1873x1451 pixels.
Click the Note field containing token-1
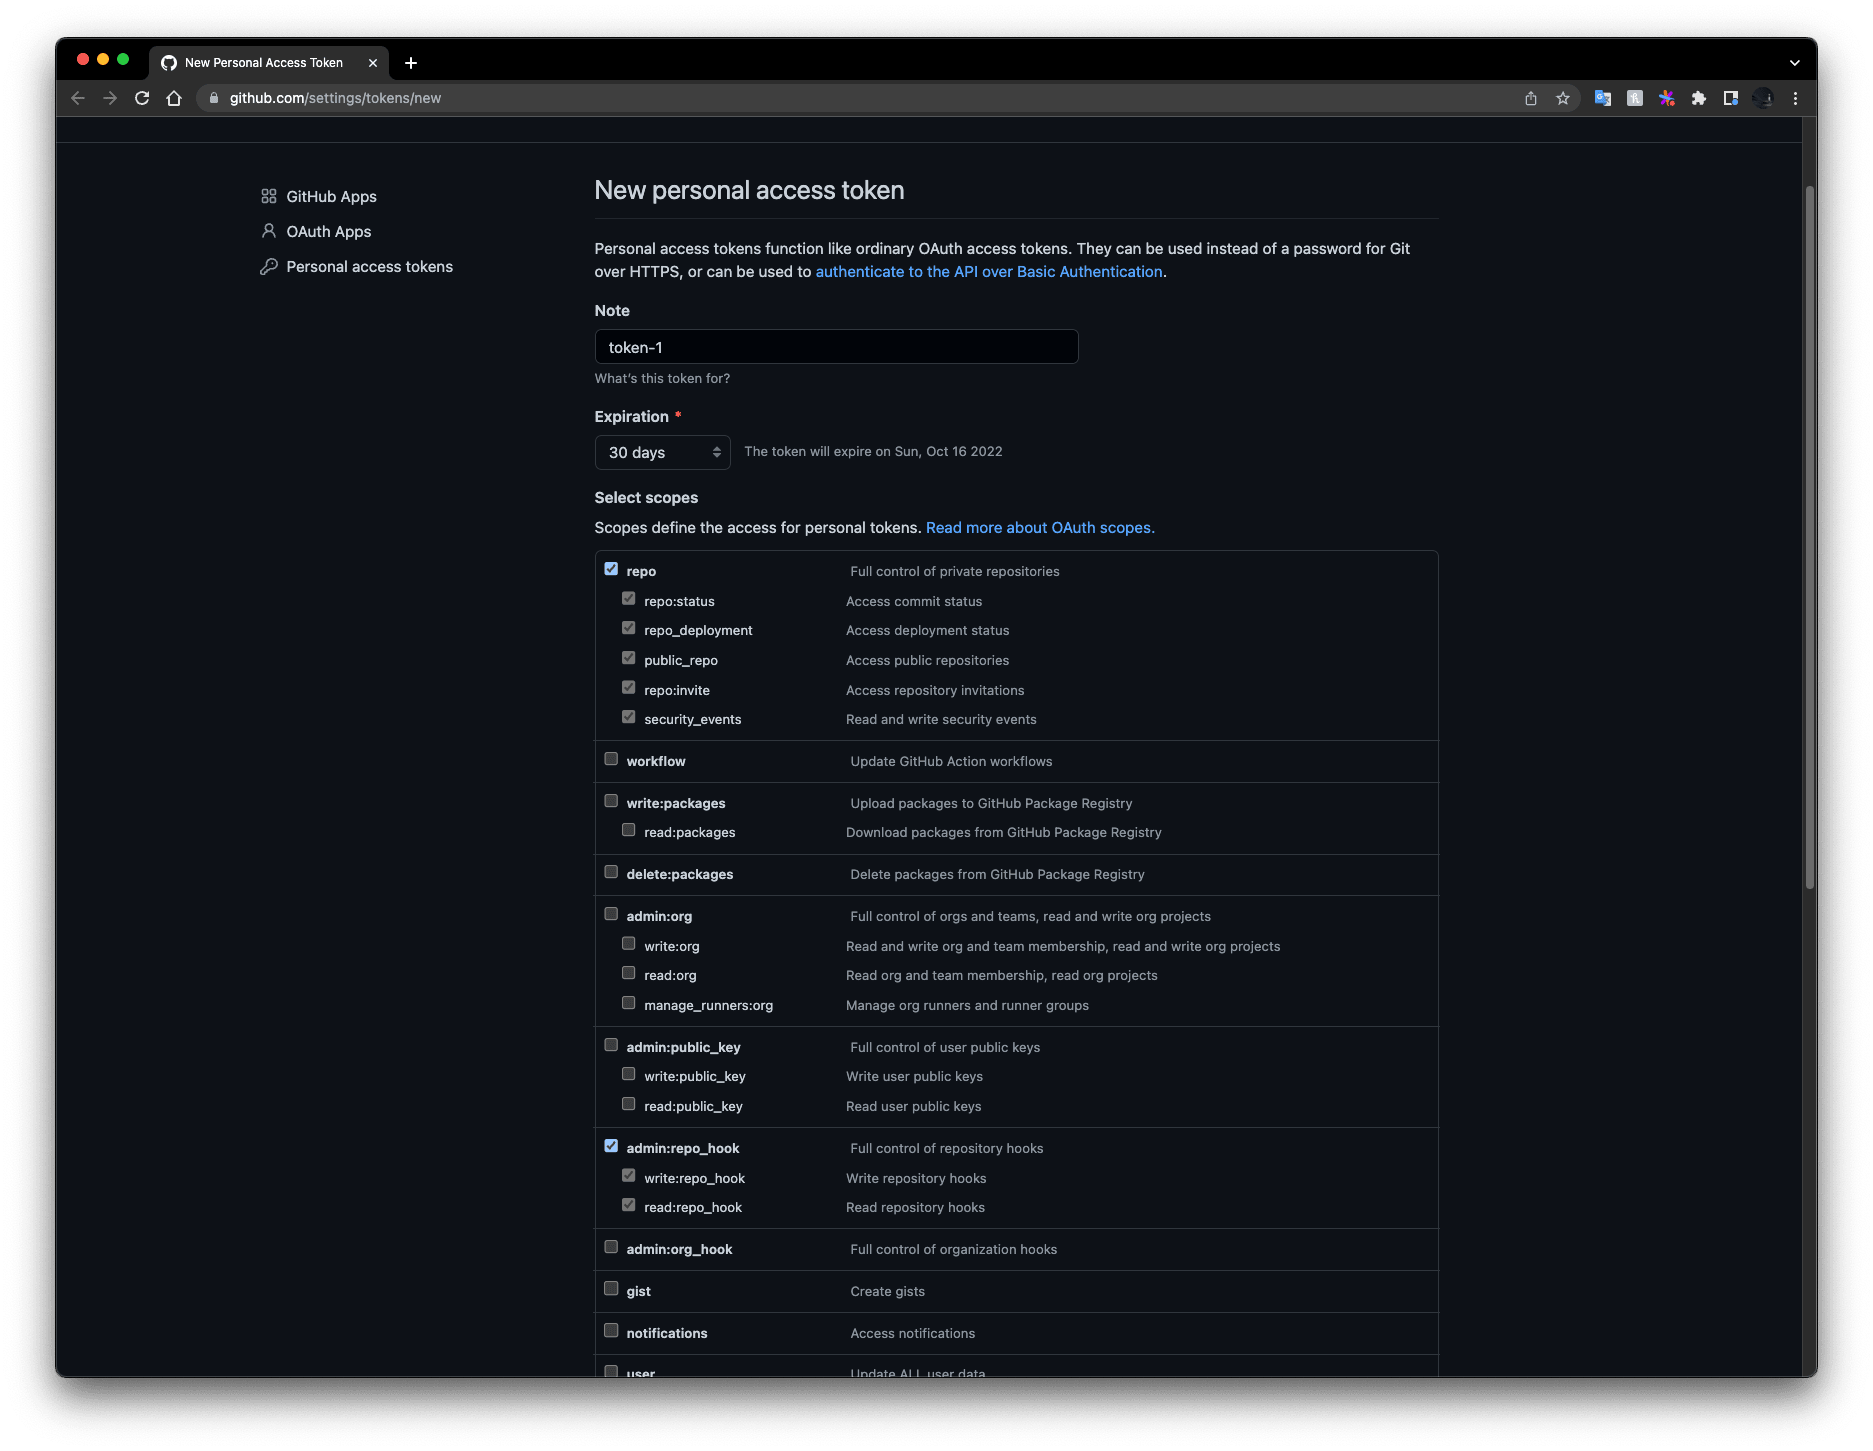click(836, 346)
